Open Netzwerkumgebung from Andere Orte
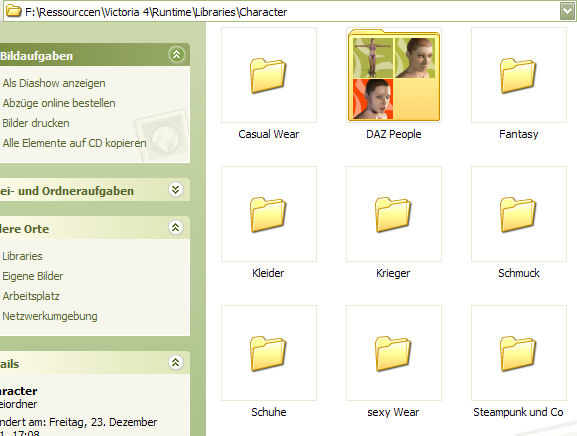The image size is (577, 436). (50, 316)
